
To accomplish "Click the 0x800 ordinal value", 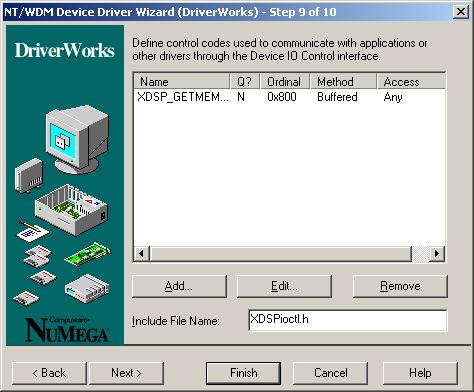I will click(x=282, y=97).
